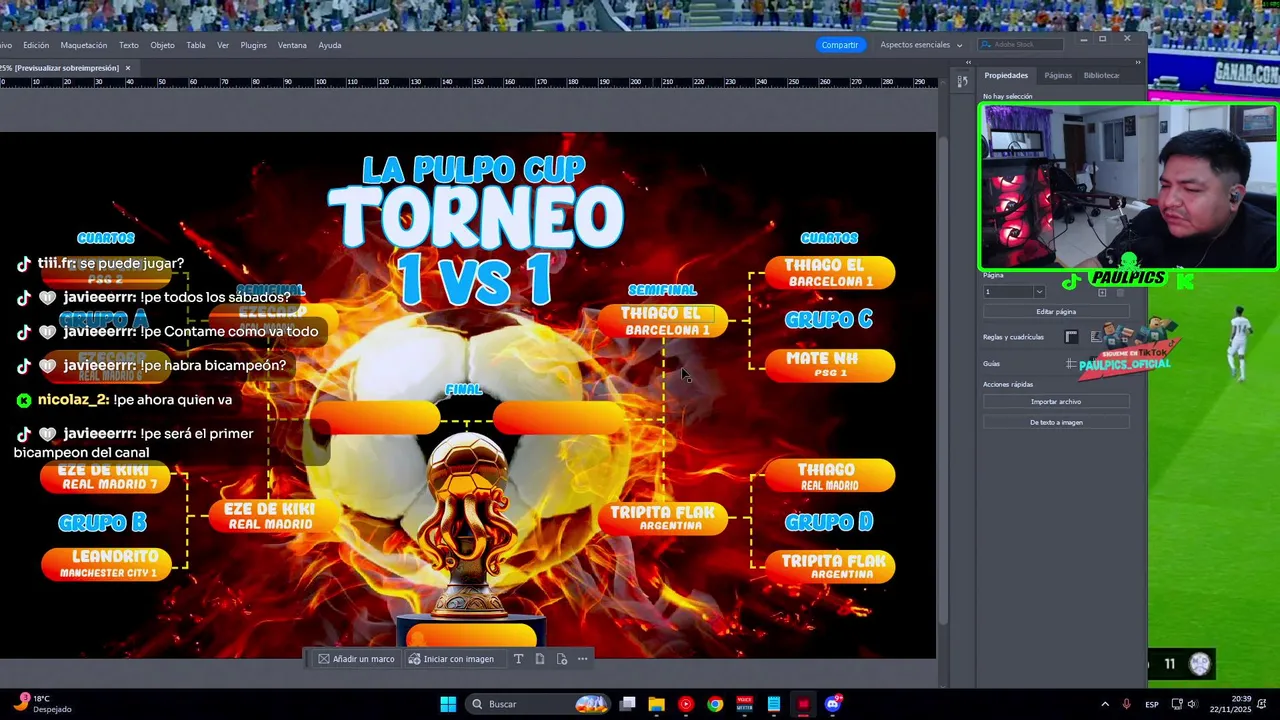Open Task View on taskbar
Image resolution: width=1280 pixels, height=720 pixels.
click(x=627, y=704)
